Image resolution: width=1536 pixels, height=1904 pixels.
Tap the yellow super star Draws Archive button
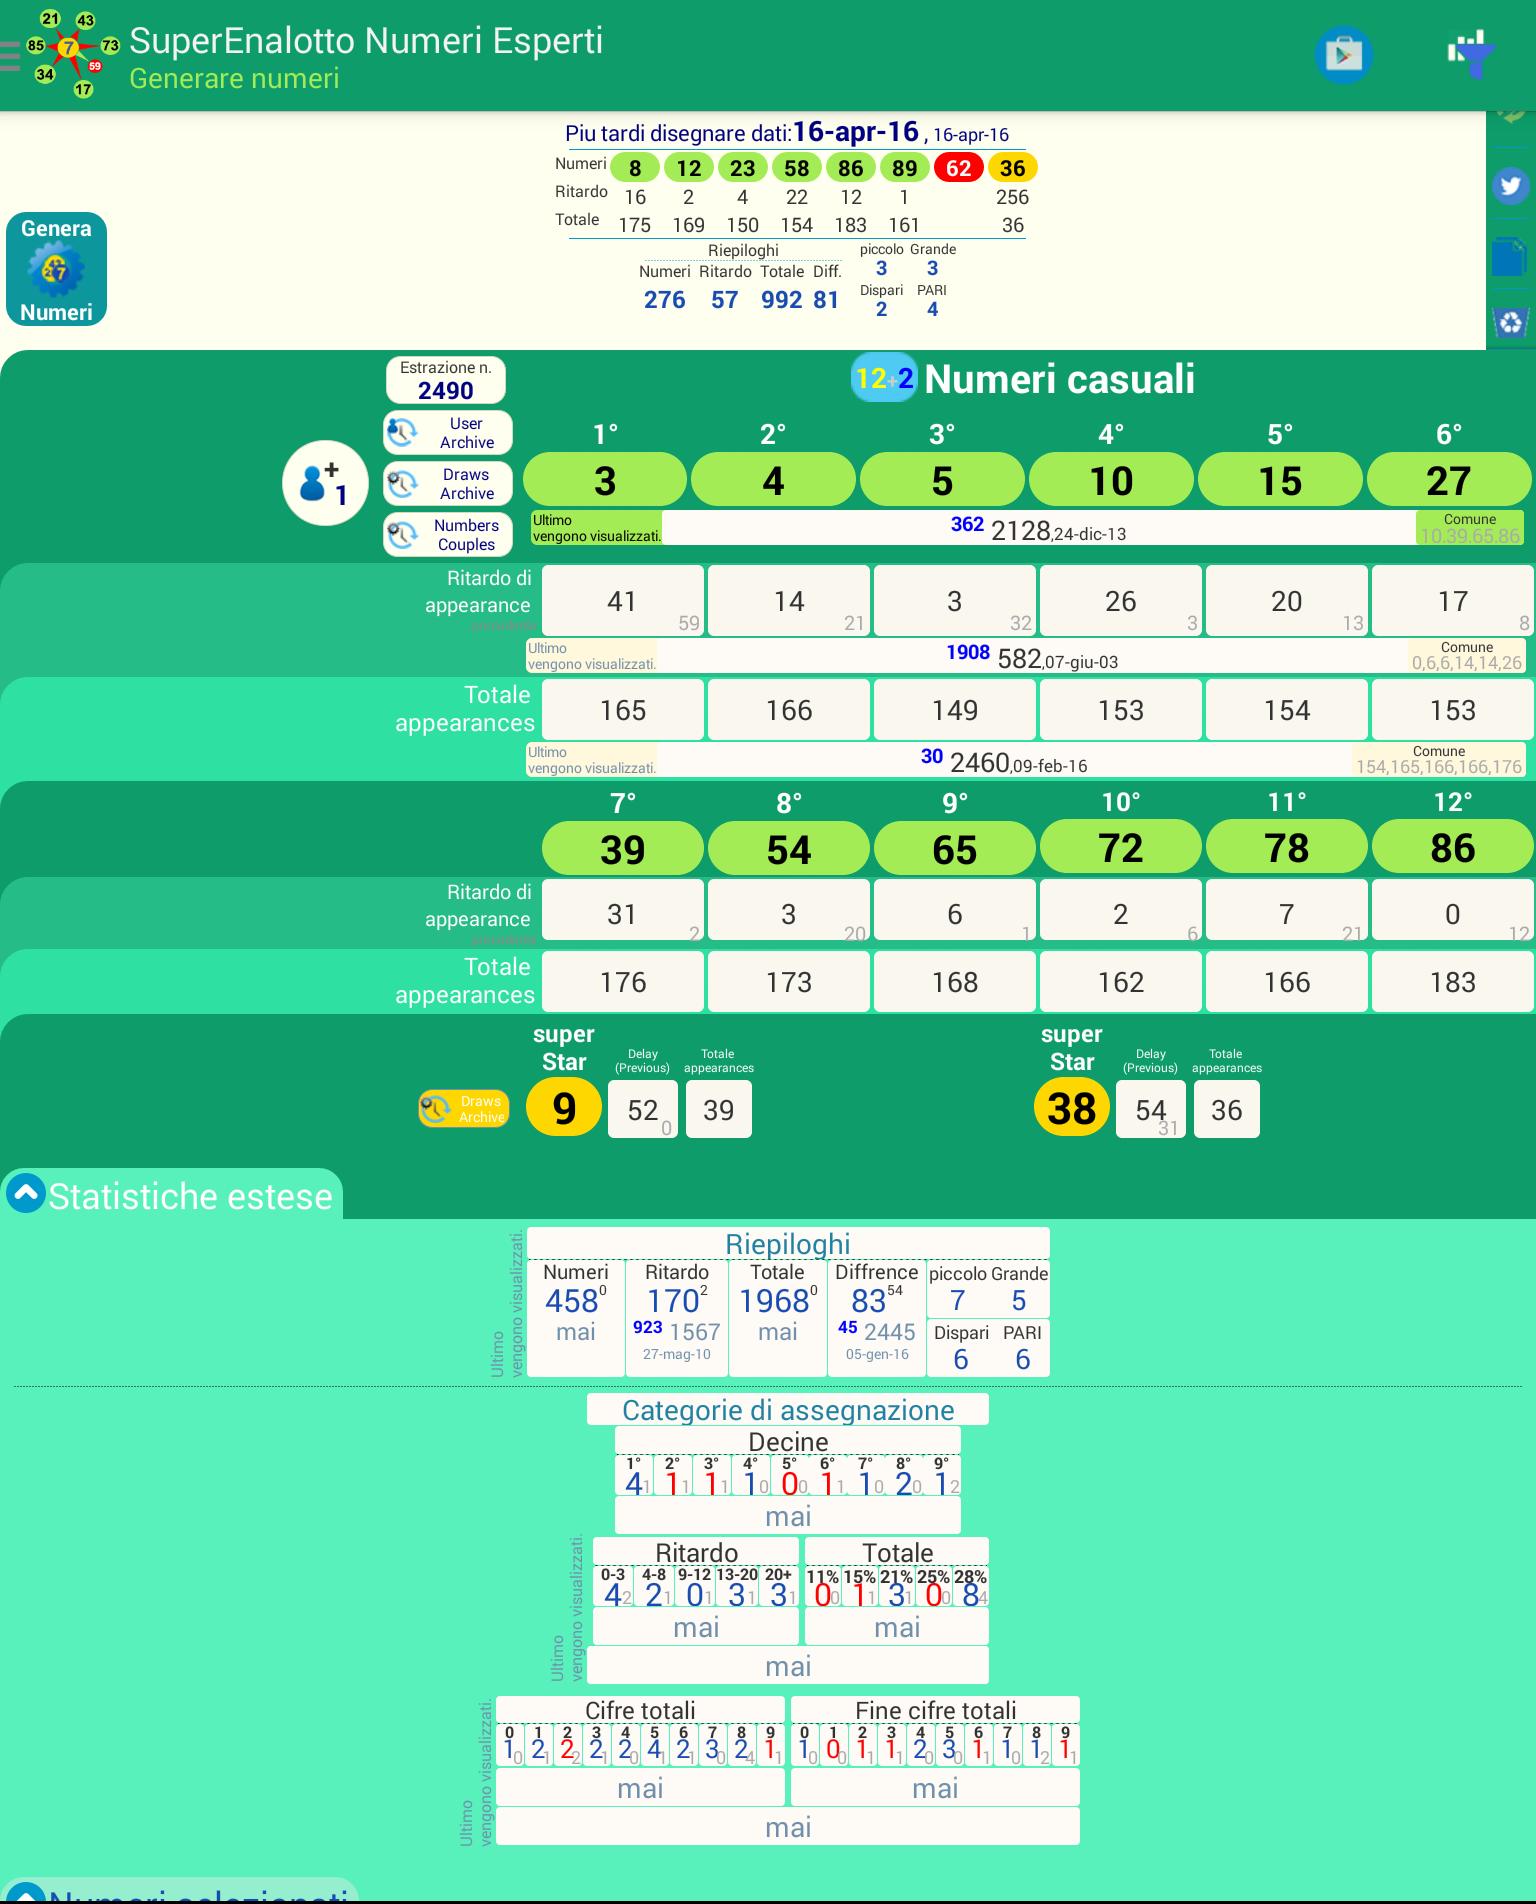pyautogui.click(x=464, y=1109)
